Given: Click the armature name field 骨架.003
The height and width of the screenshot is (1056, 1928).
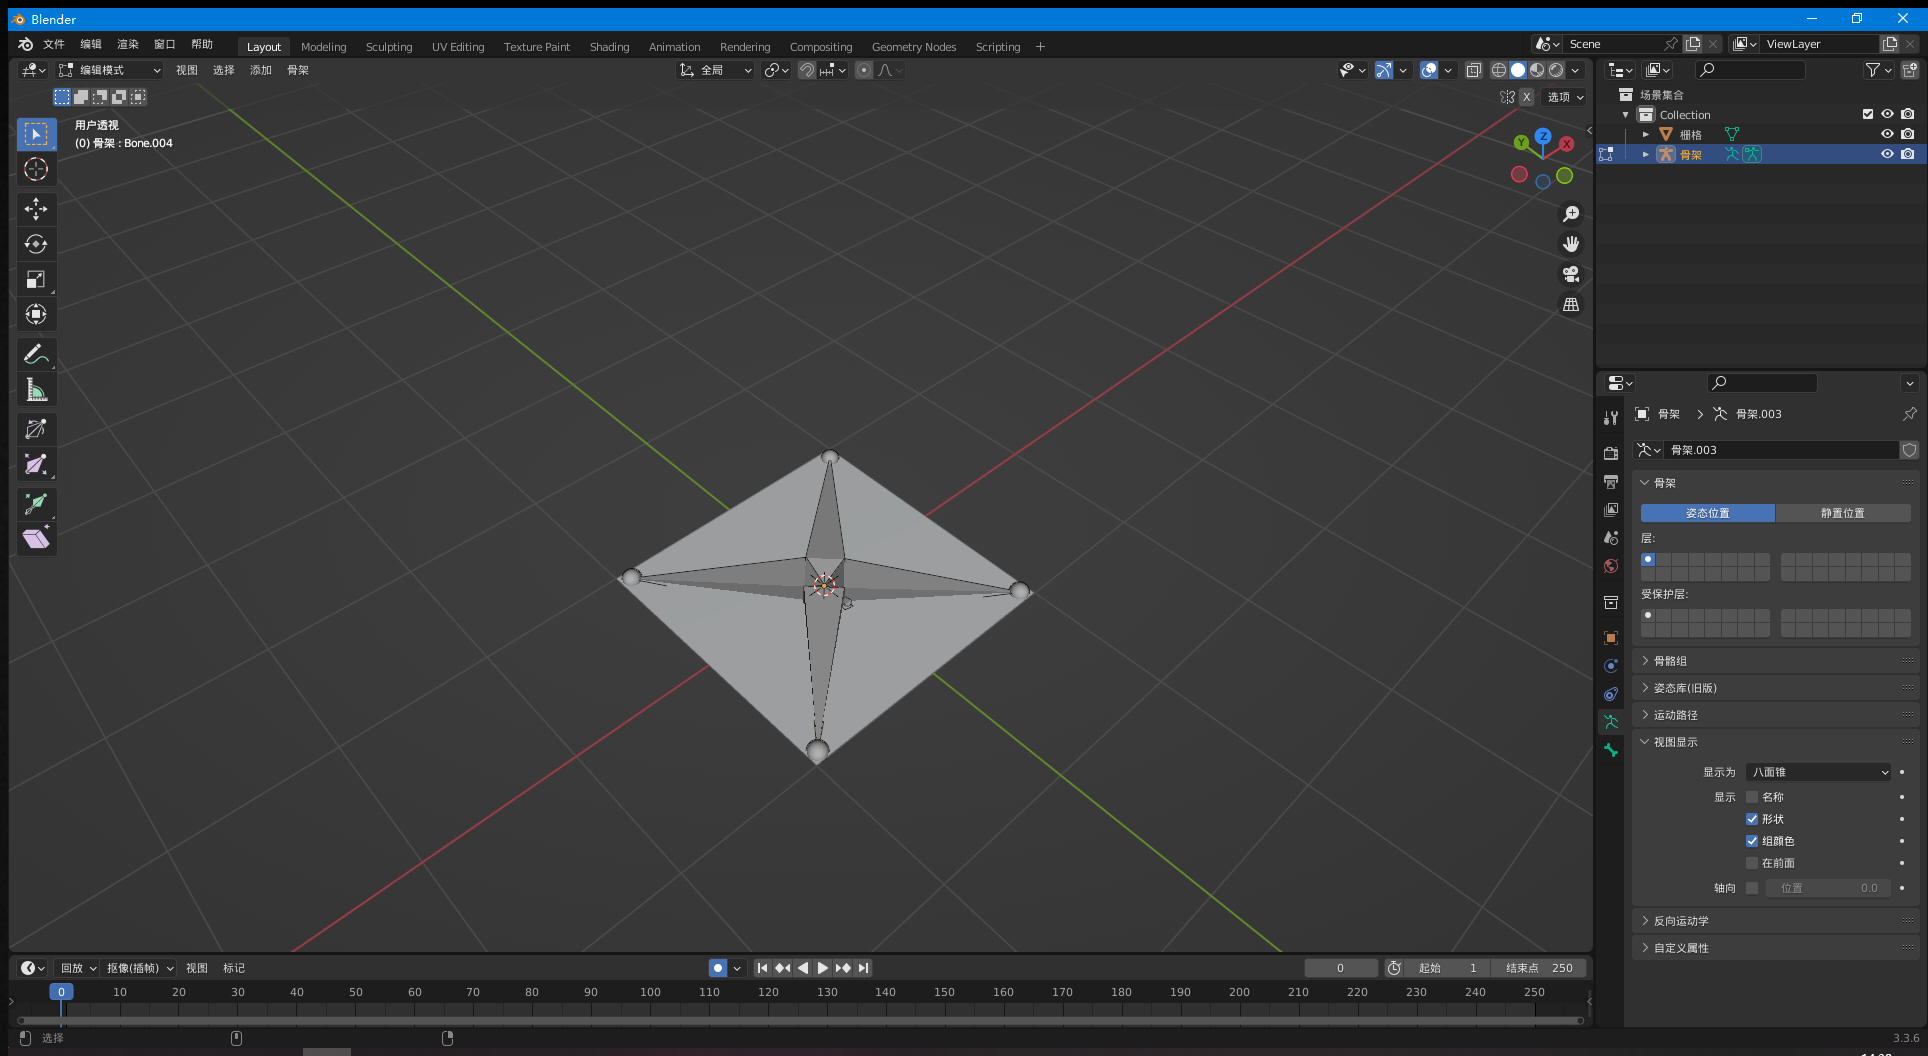Looking at the screenshot, I should (x=1781, y=450).
